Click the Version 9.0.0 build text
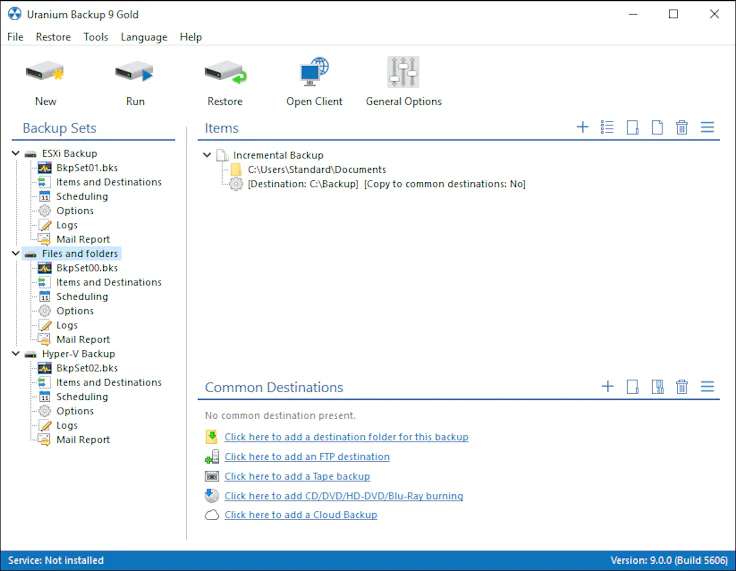The image size is (736, 571). point(669,560)
